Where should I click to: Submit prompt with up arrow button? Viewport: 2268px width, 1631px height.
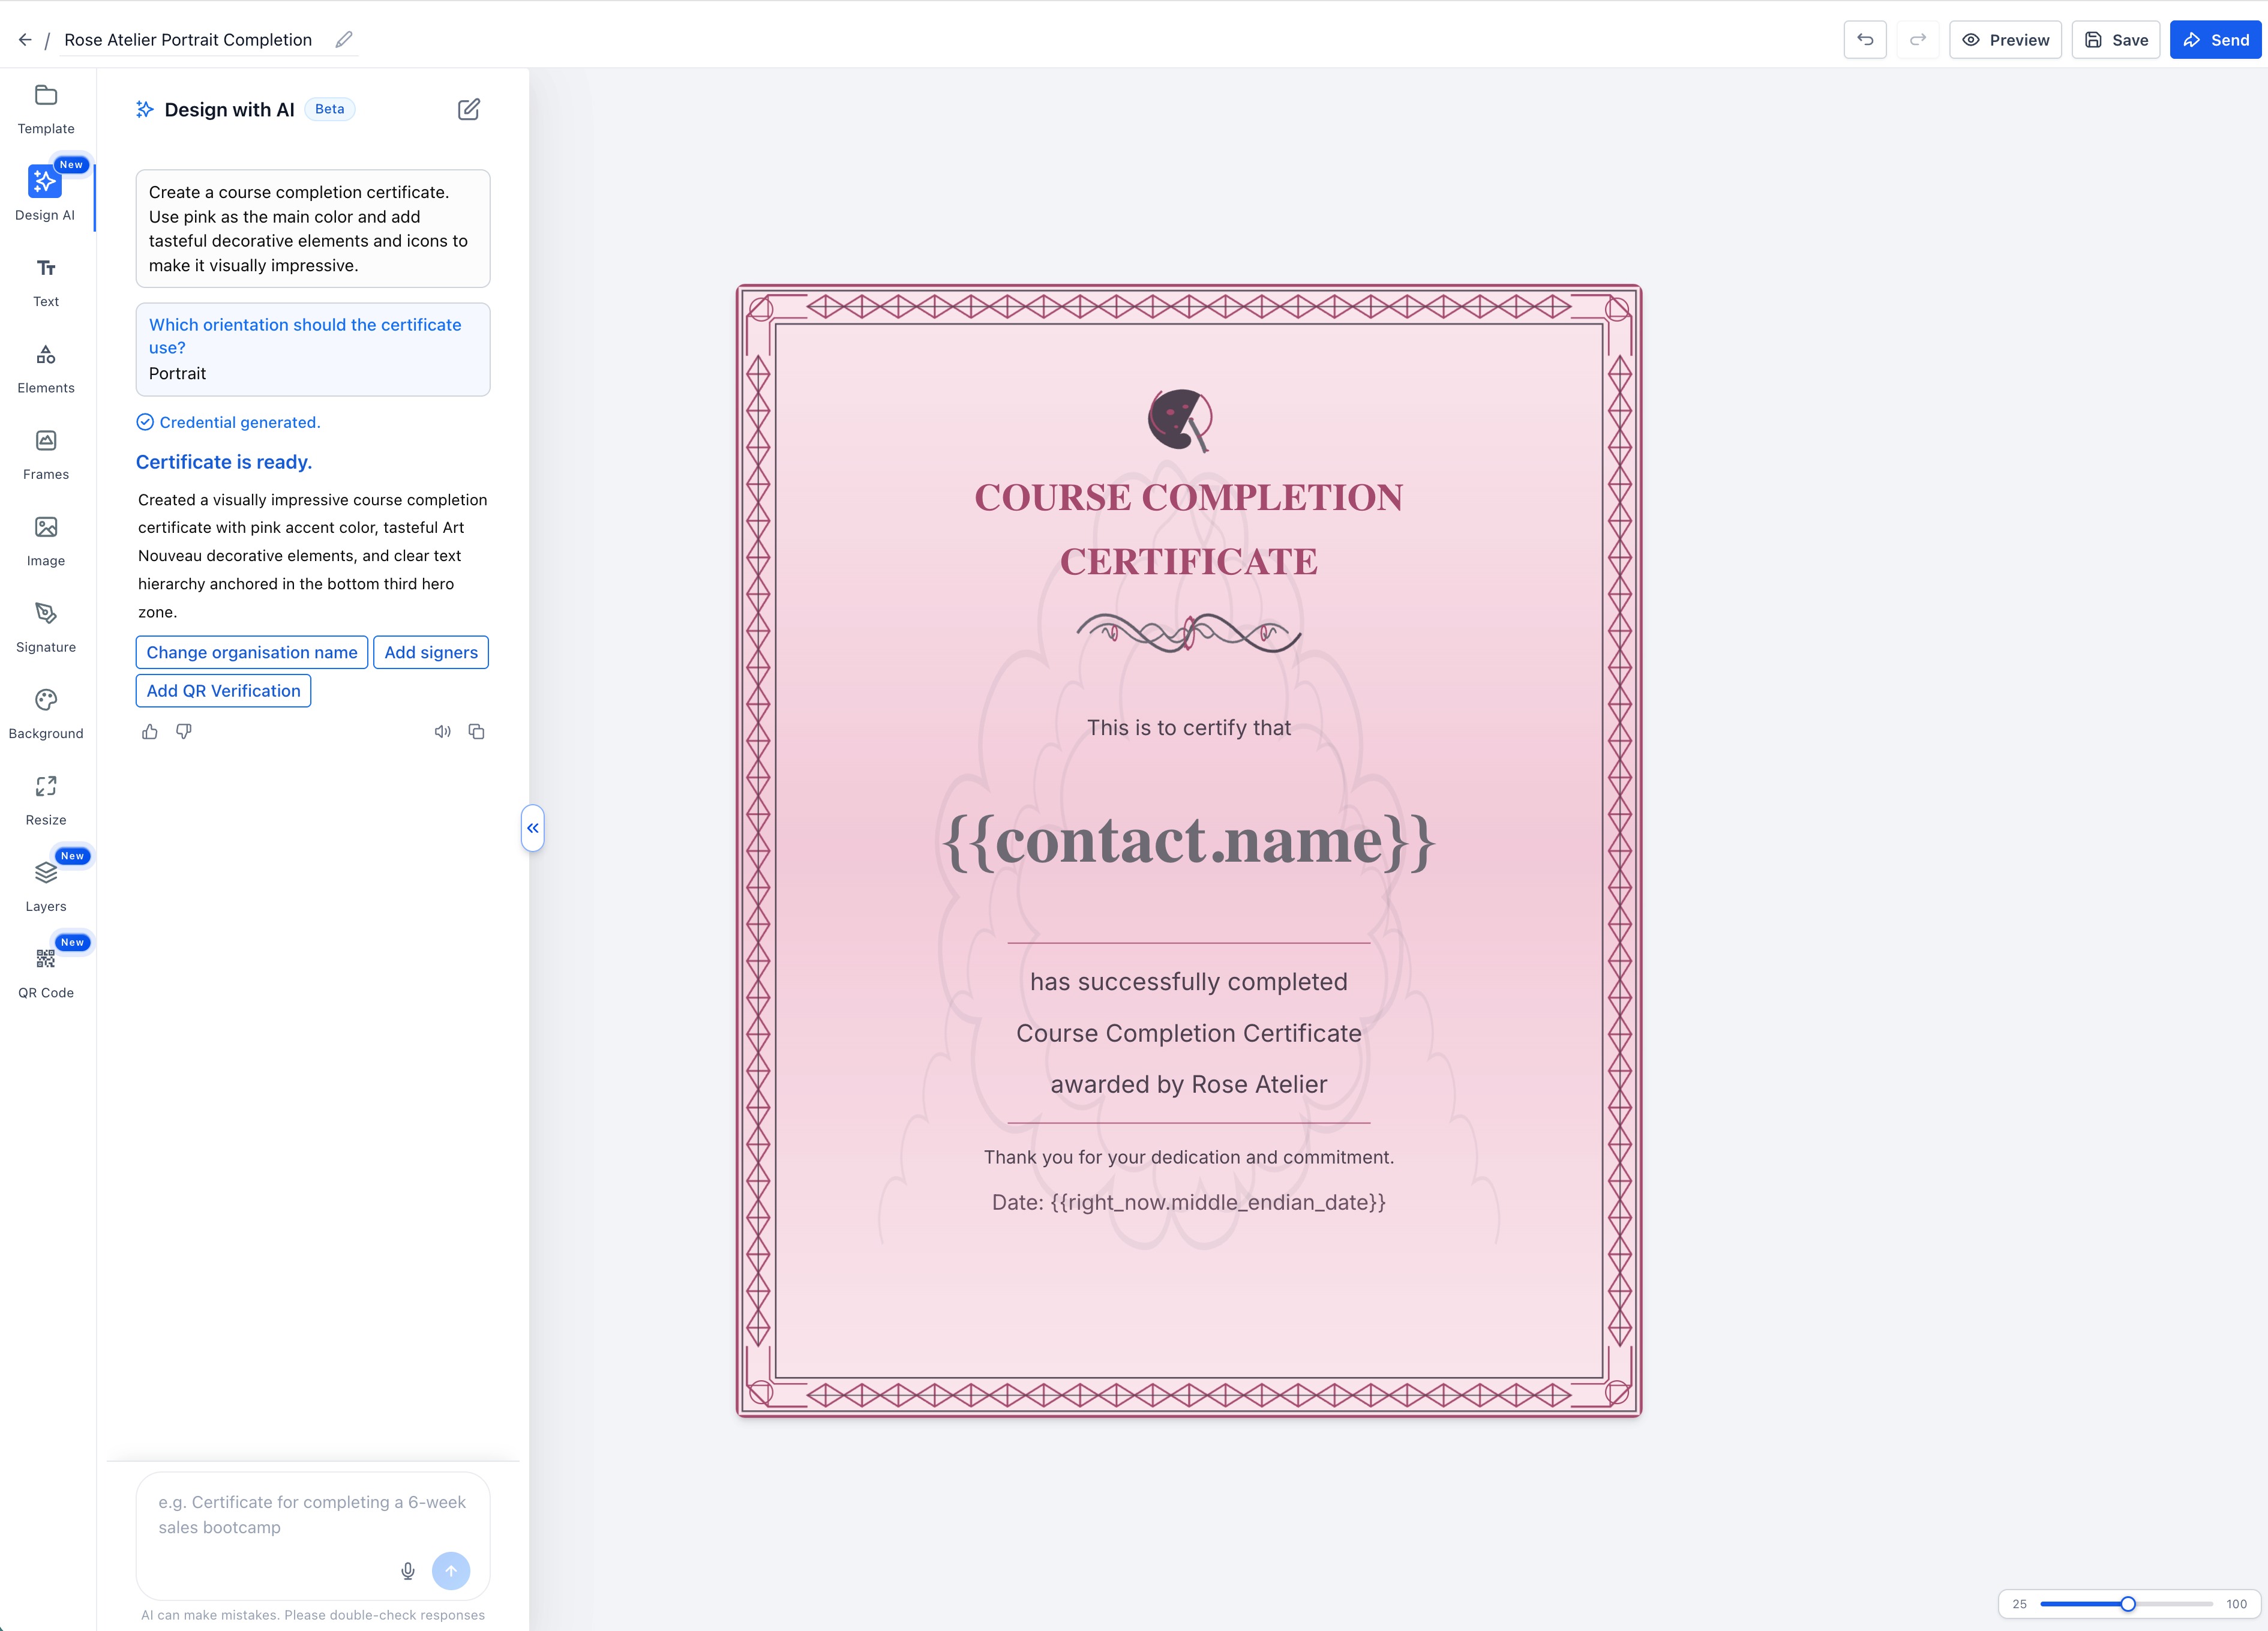(451, 1571)
